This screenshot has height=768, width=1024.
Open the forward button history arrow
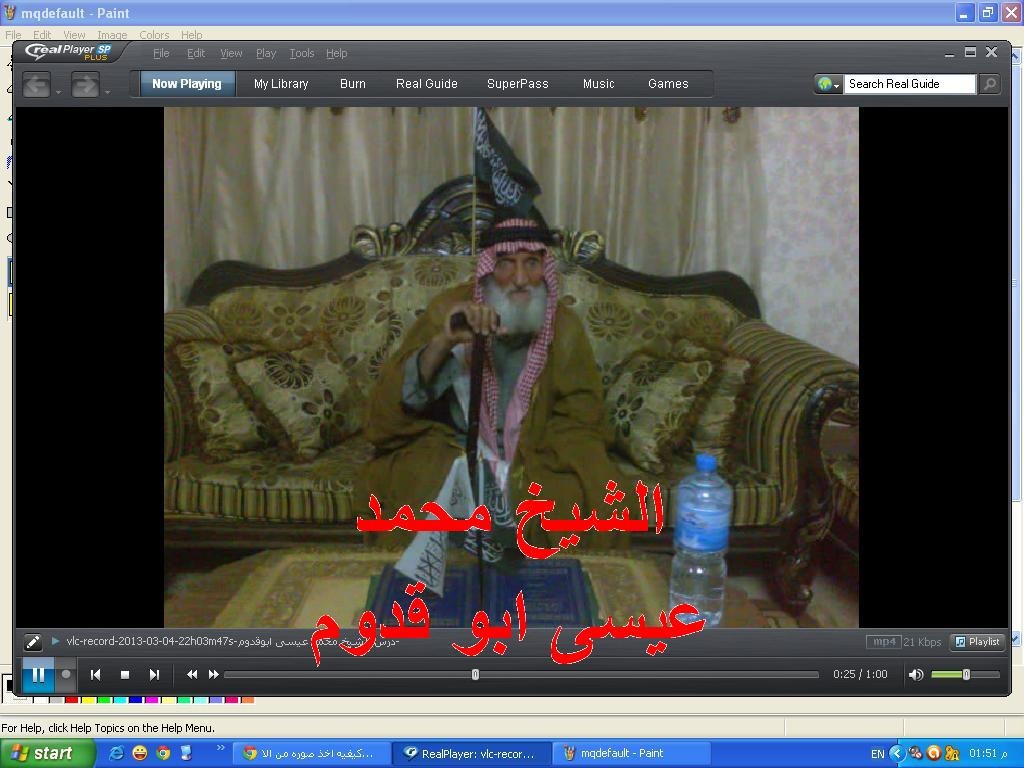tap(108, 92)
